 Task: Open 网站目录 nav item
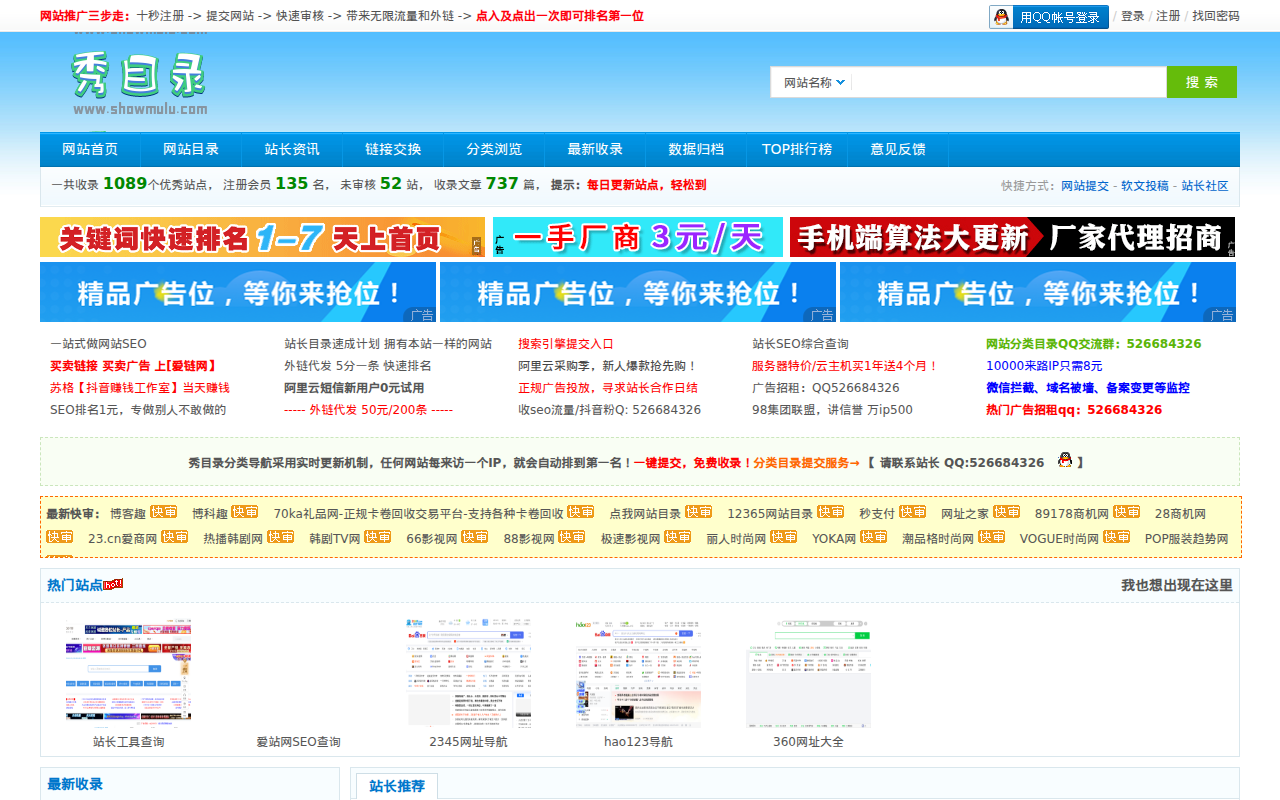coord(191,150)
